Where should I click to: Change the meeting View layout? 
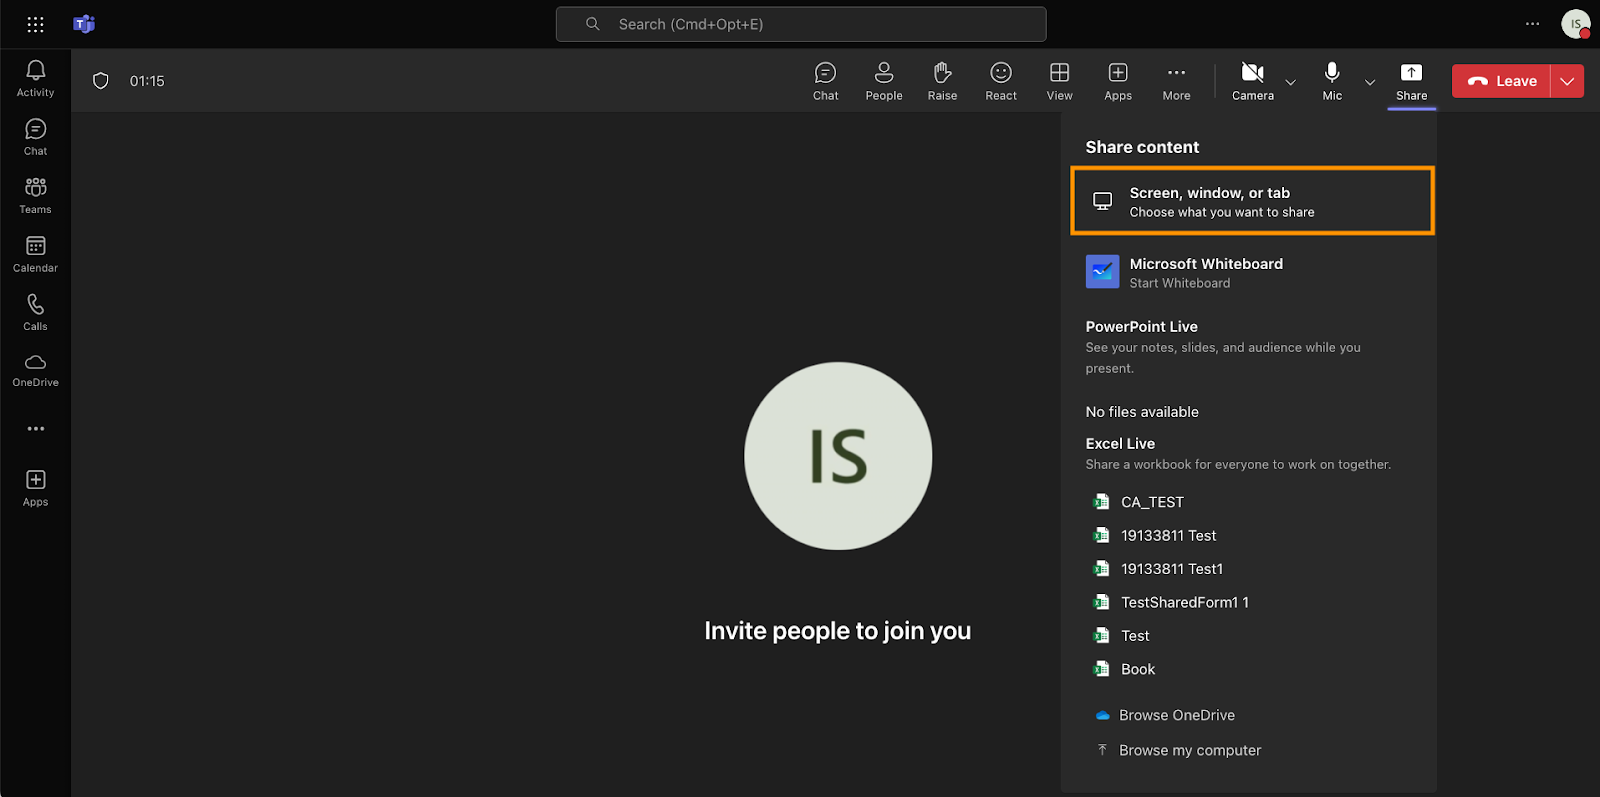click(1059, 81)
